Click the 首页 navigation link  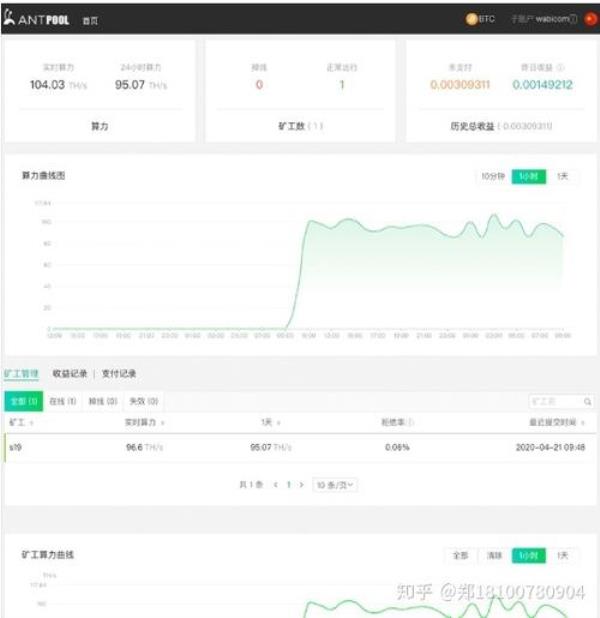91,20
